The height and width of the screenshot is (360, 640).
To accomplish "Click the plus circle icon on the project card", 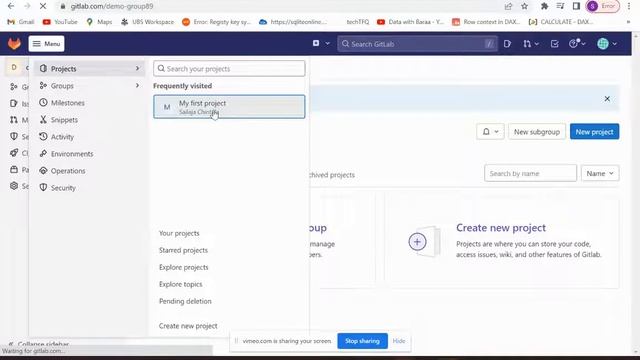I will coord(417,242).
